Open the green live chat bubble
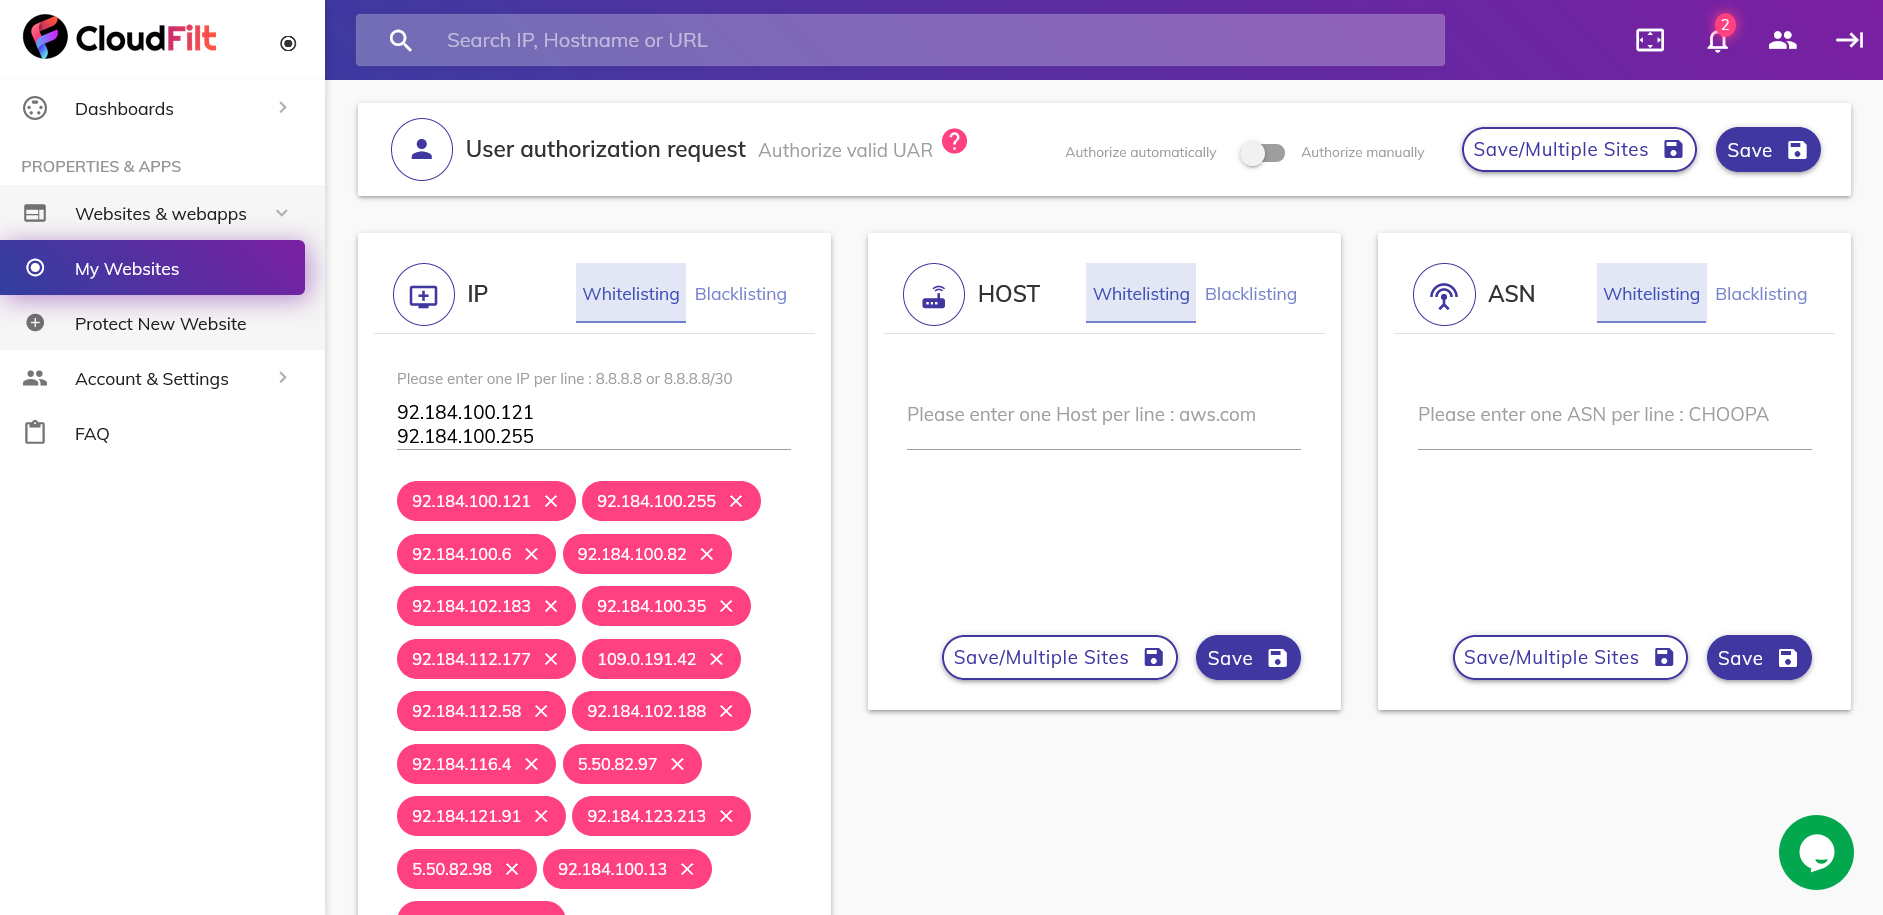This screenshot has width=1883, height=915. coord(1816,852)
